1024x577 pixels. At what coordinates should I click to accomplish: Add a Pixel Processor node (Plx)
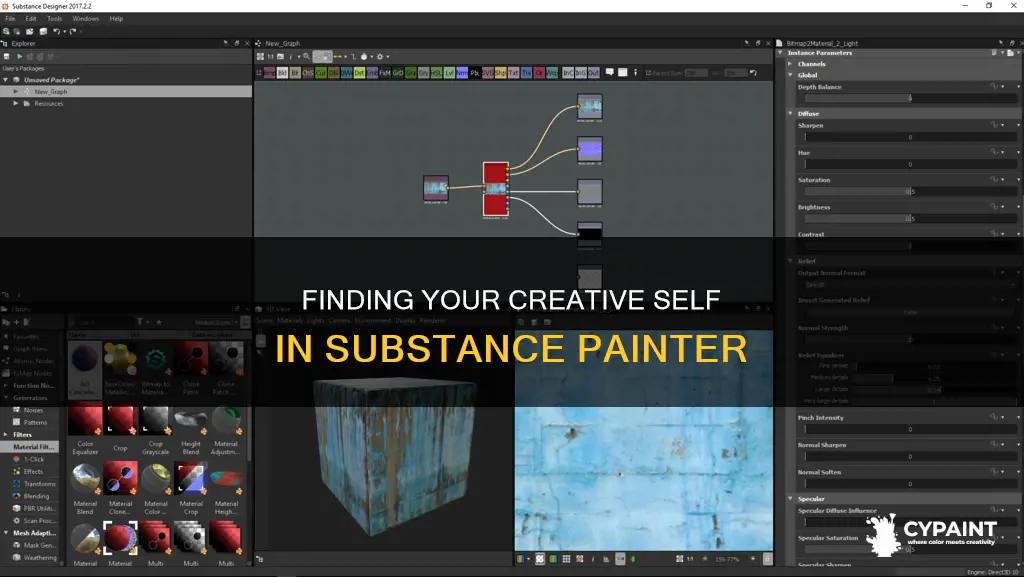[475, 73]
